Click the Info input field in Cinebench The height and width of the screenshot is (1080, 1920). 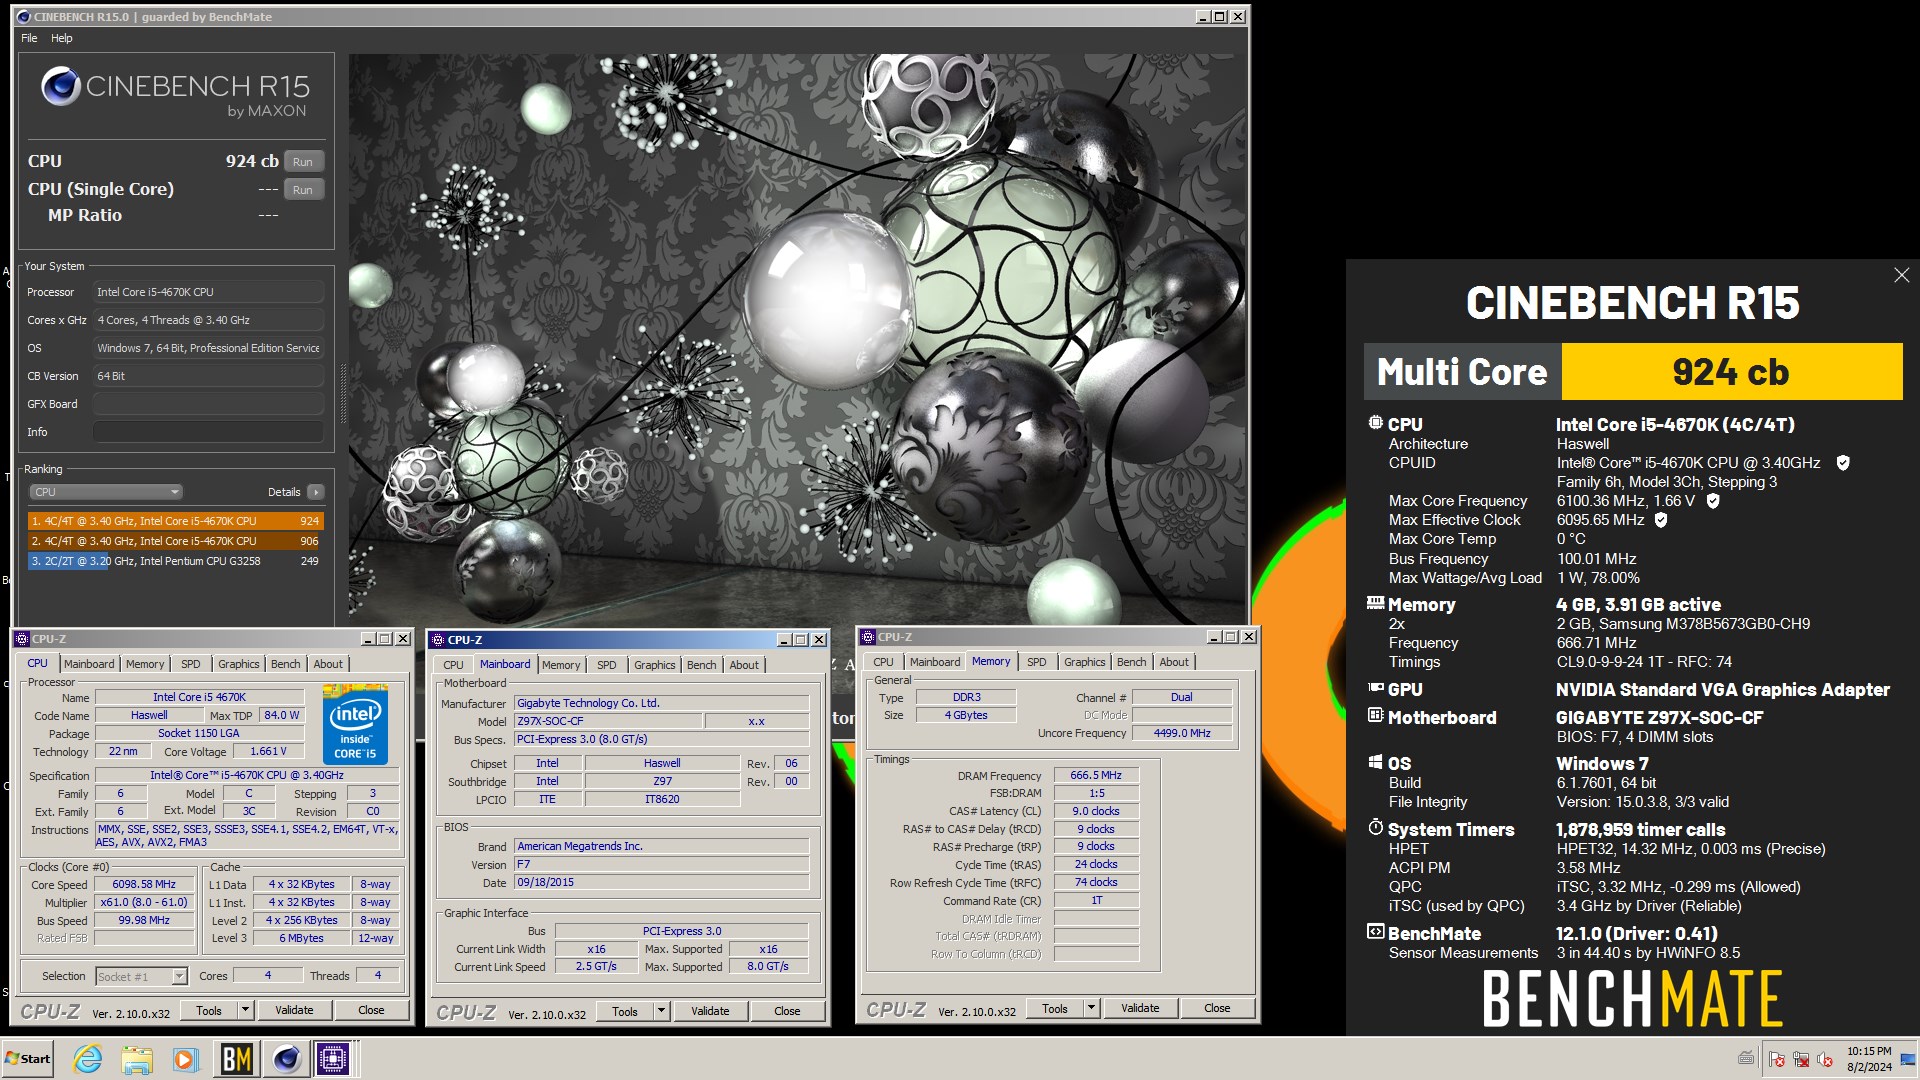(x=208, y=432)
